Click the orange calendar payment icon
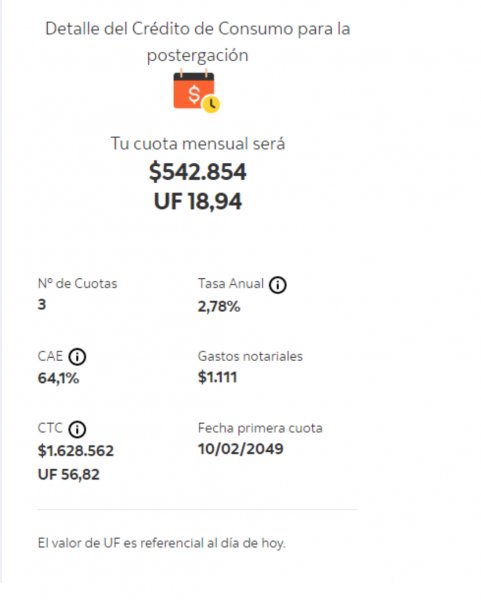This screenshot has width=481, height=600. (197, 92)
